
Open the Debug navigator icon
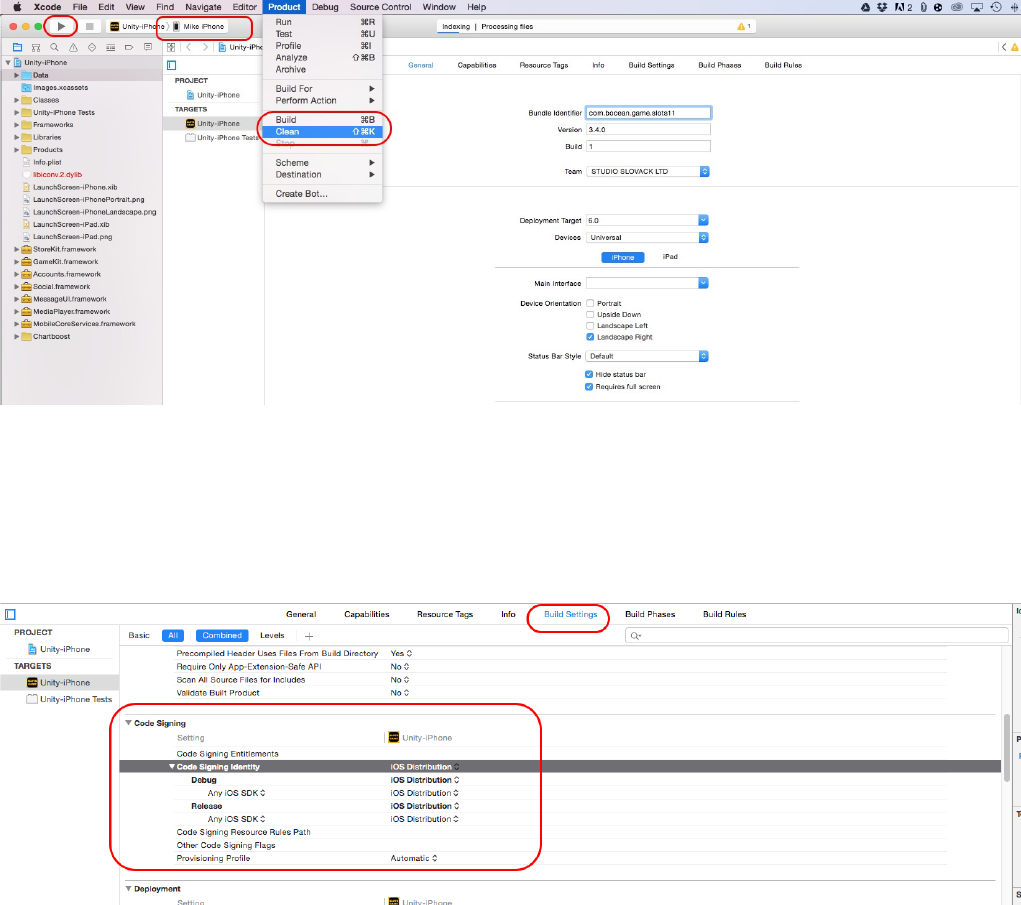pos(111,47)
